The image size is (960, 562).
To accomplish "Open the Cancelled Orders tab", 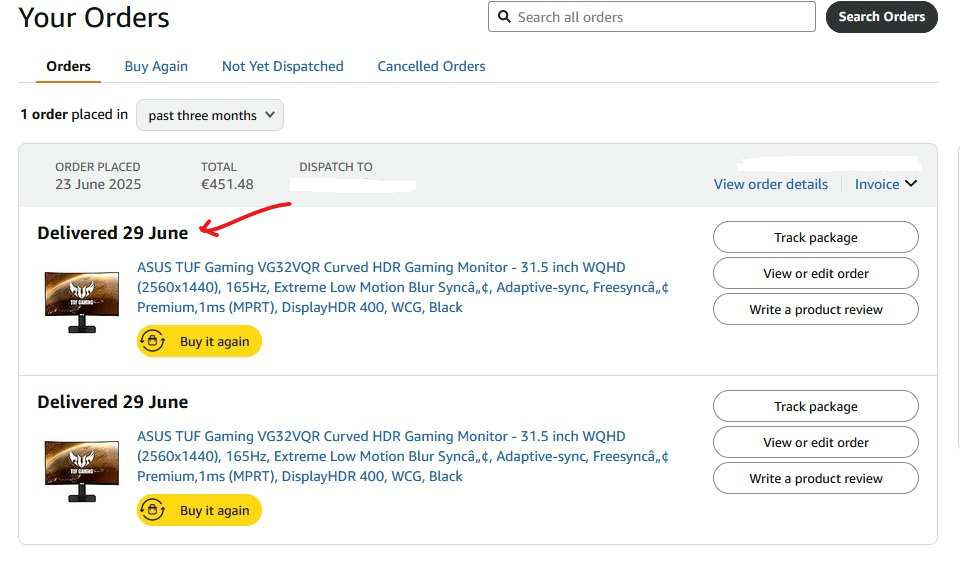I will point(431,66).
